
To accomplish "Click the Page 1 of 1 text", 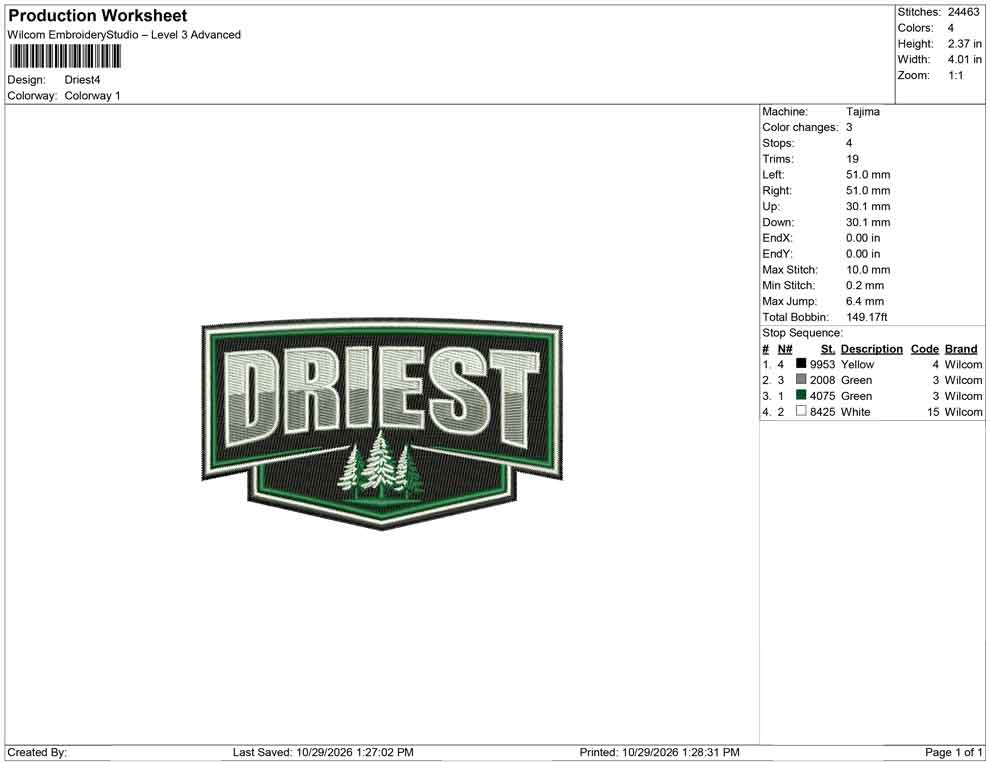I will coord(953,752).
